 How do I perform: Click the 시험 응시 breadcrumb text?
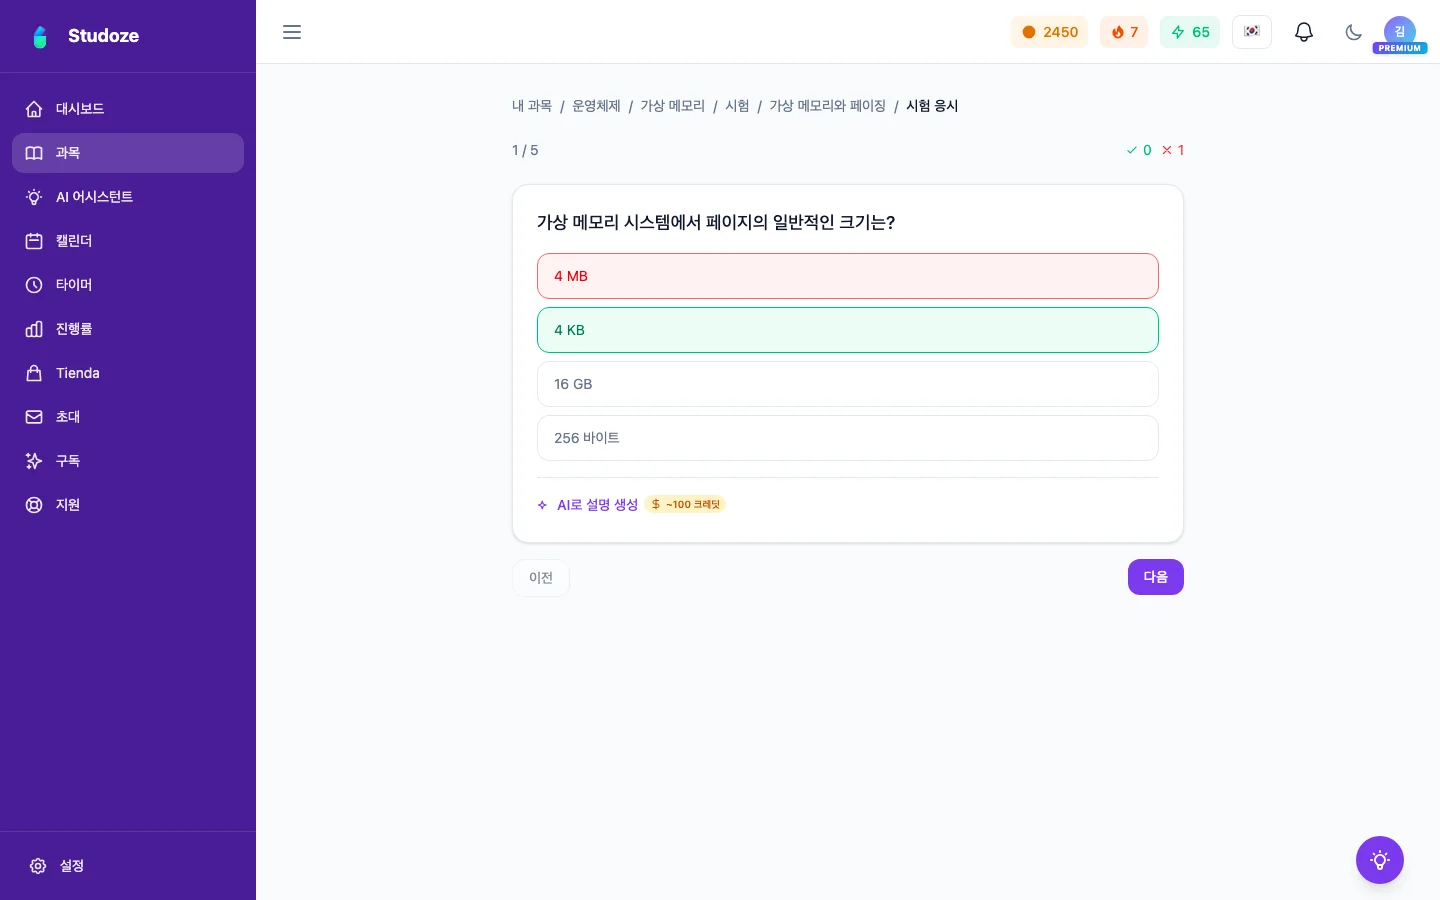[x=932, y=106]
